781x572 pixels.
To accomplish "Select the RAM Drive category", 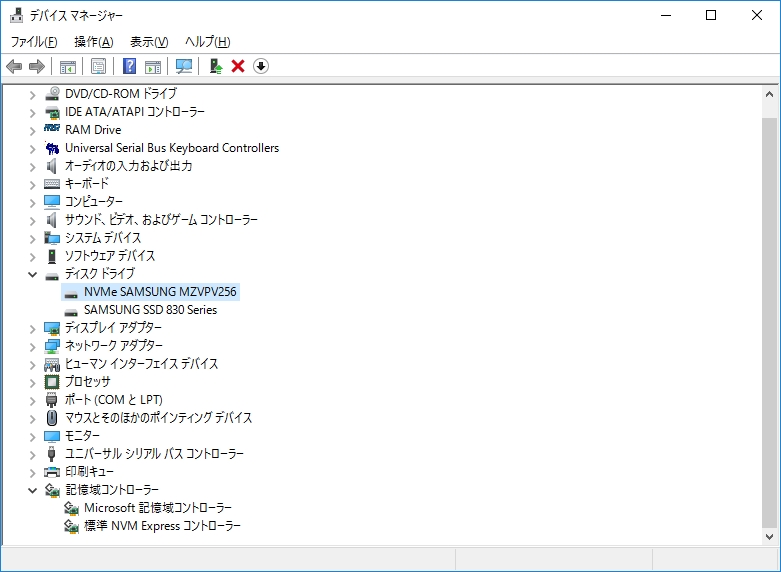I will (x=93, y=130).
